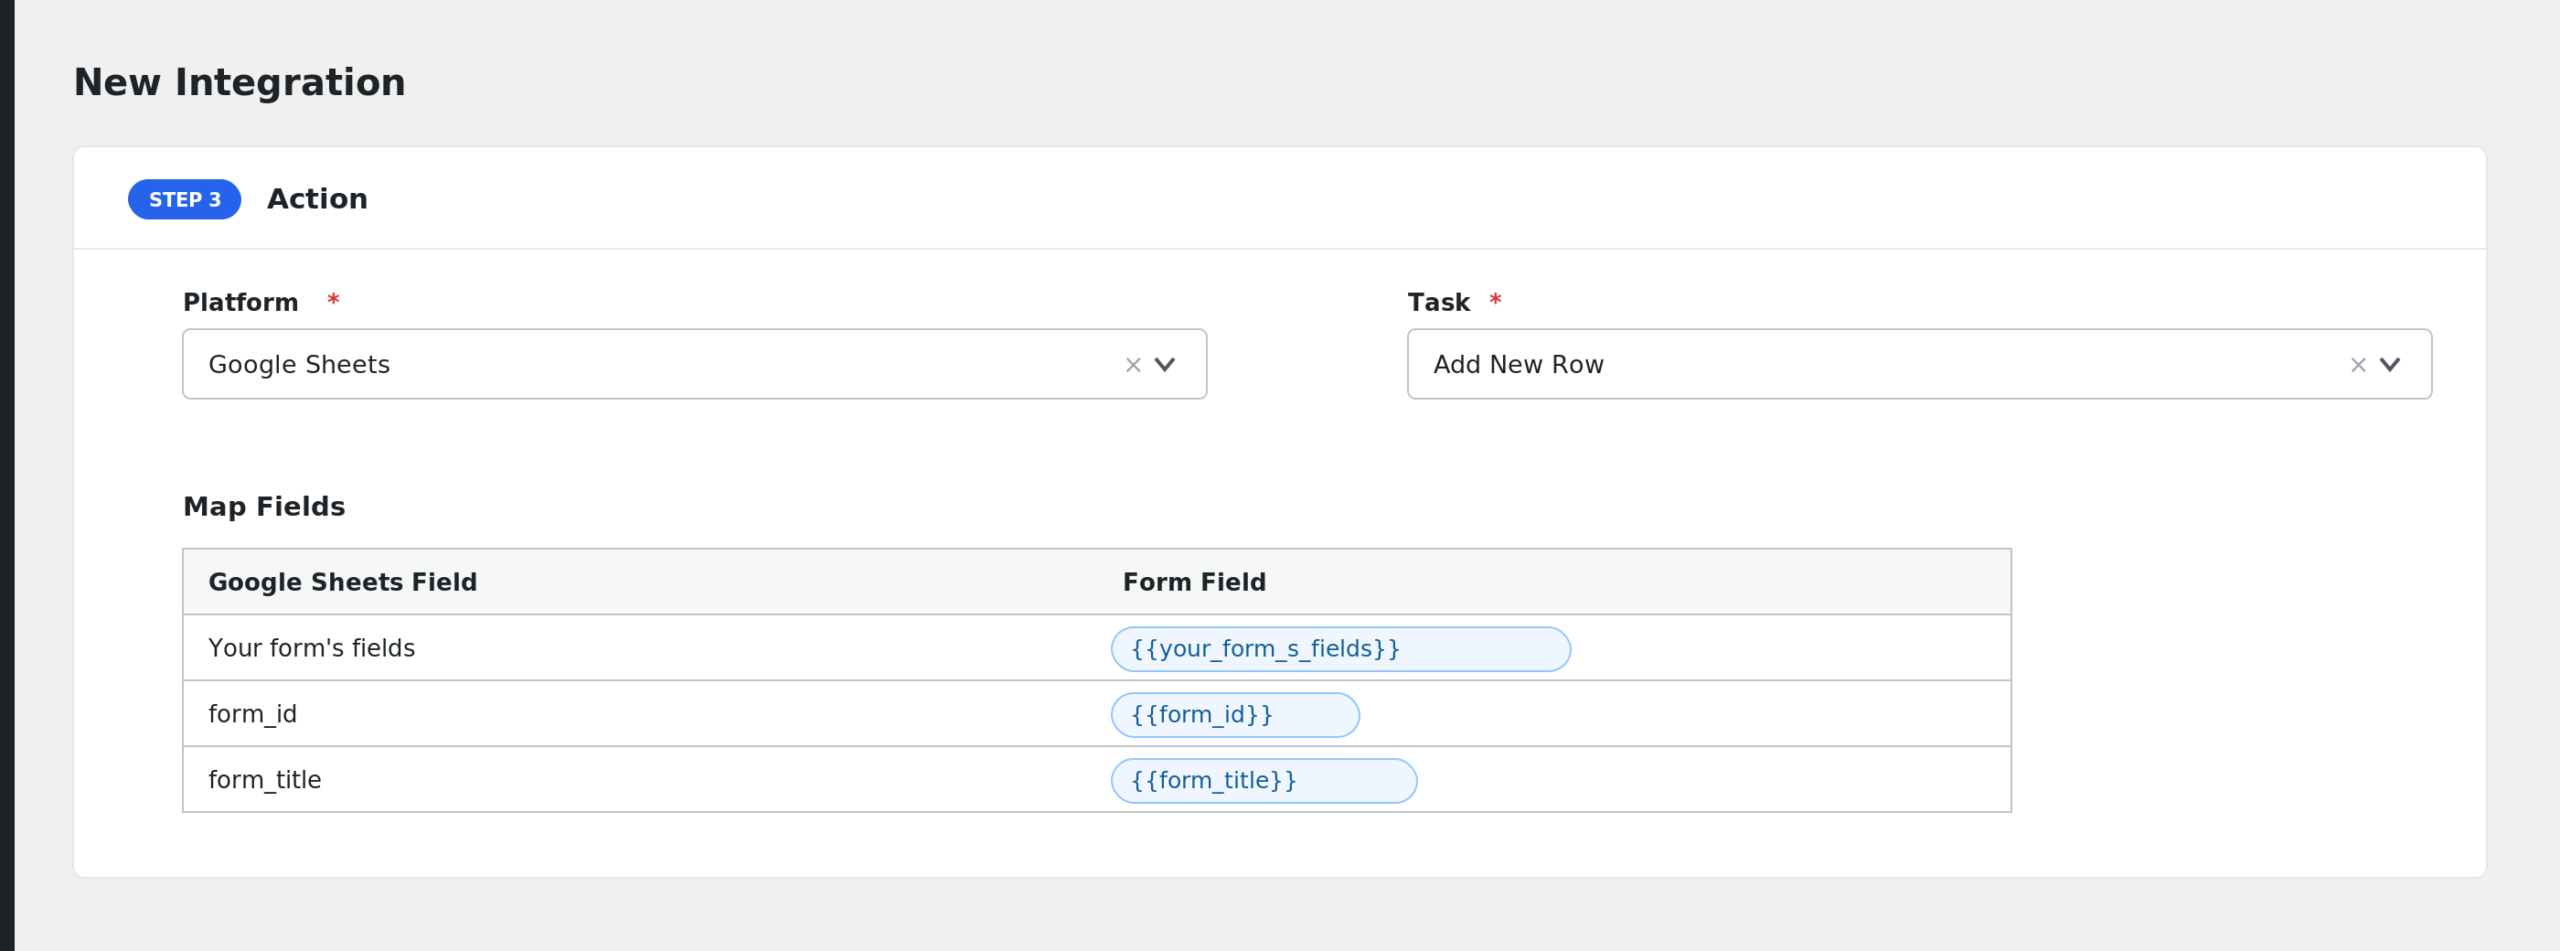This screenshot has width=2560, height=951.
Task: Click the Google Sheets Field column header
Action: point(342,582)
